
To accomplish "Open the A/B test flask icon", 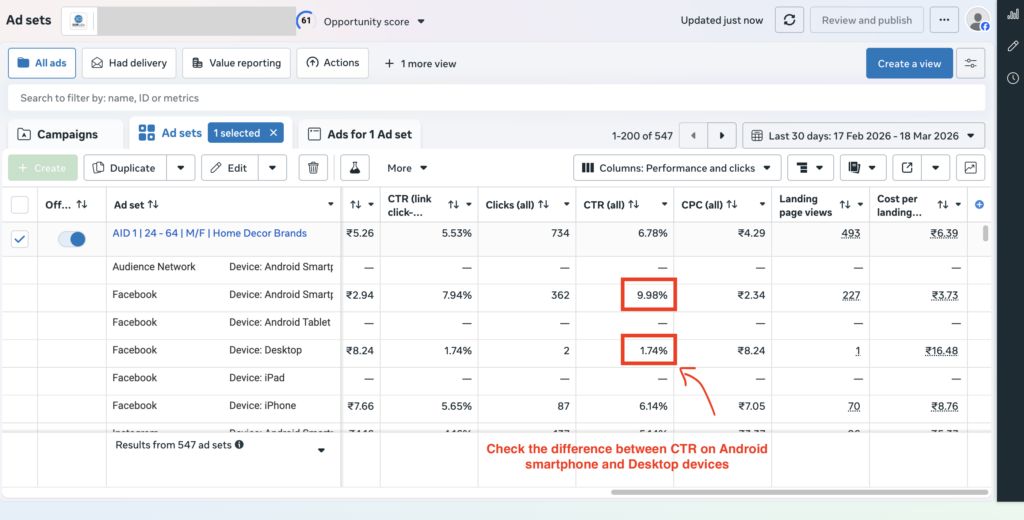I will [354, 168].
